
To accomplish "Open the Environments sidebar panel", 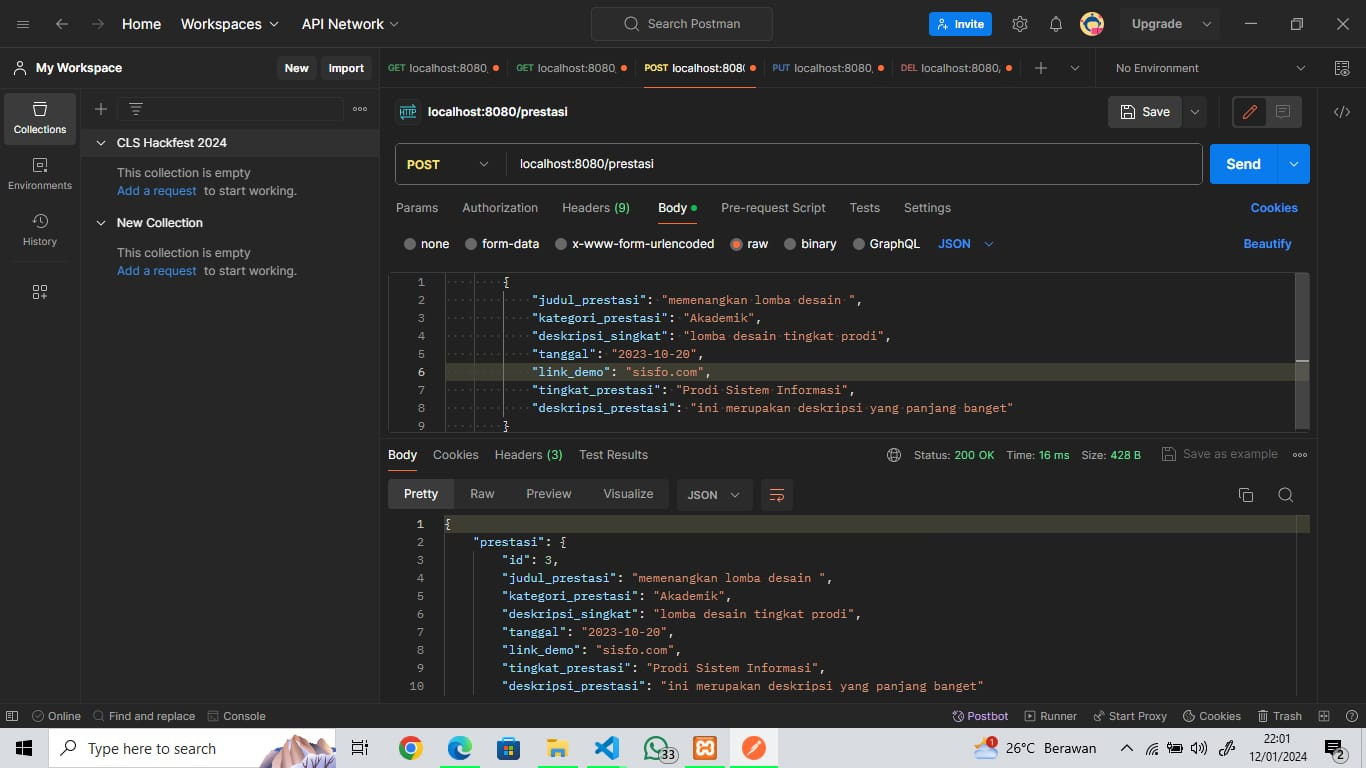I will pyautogui.click(x=40, y=174).
